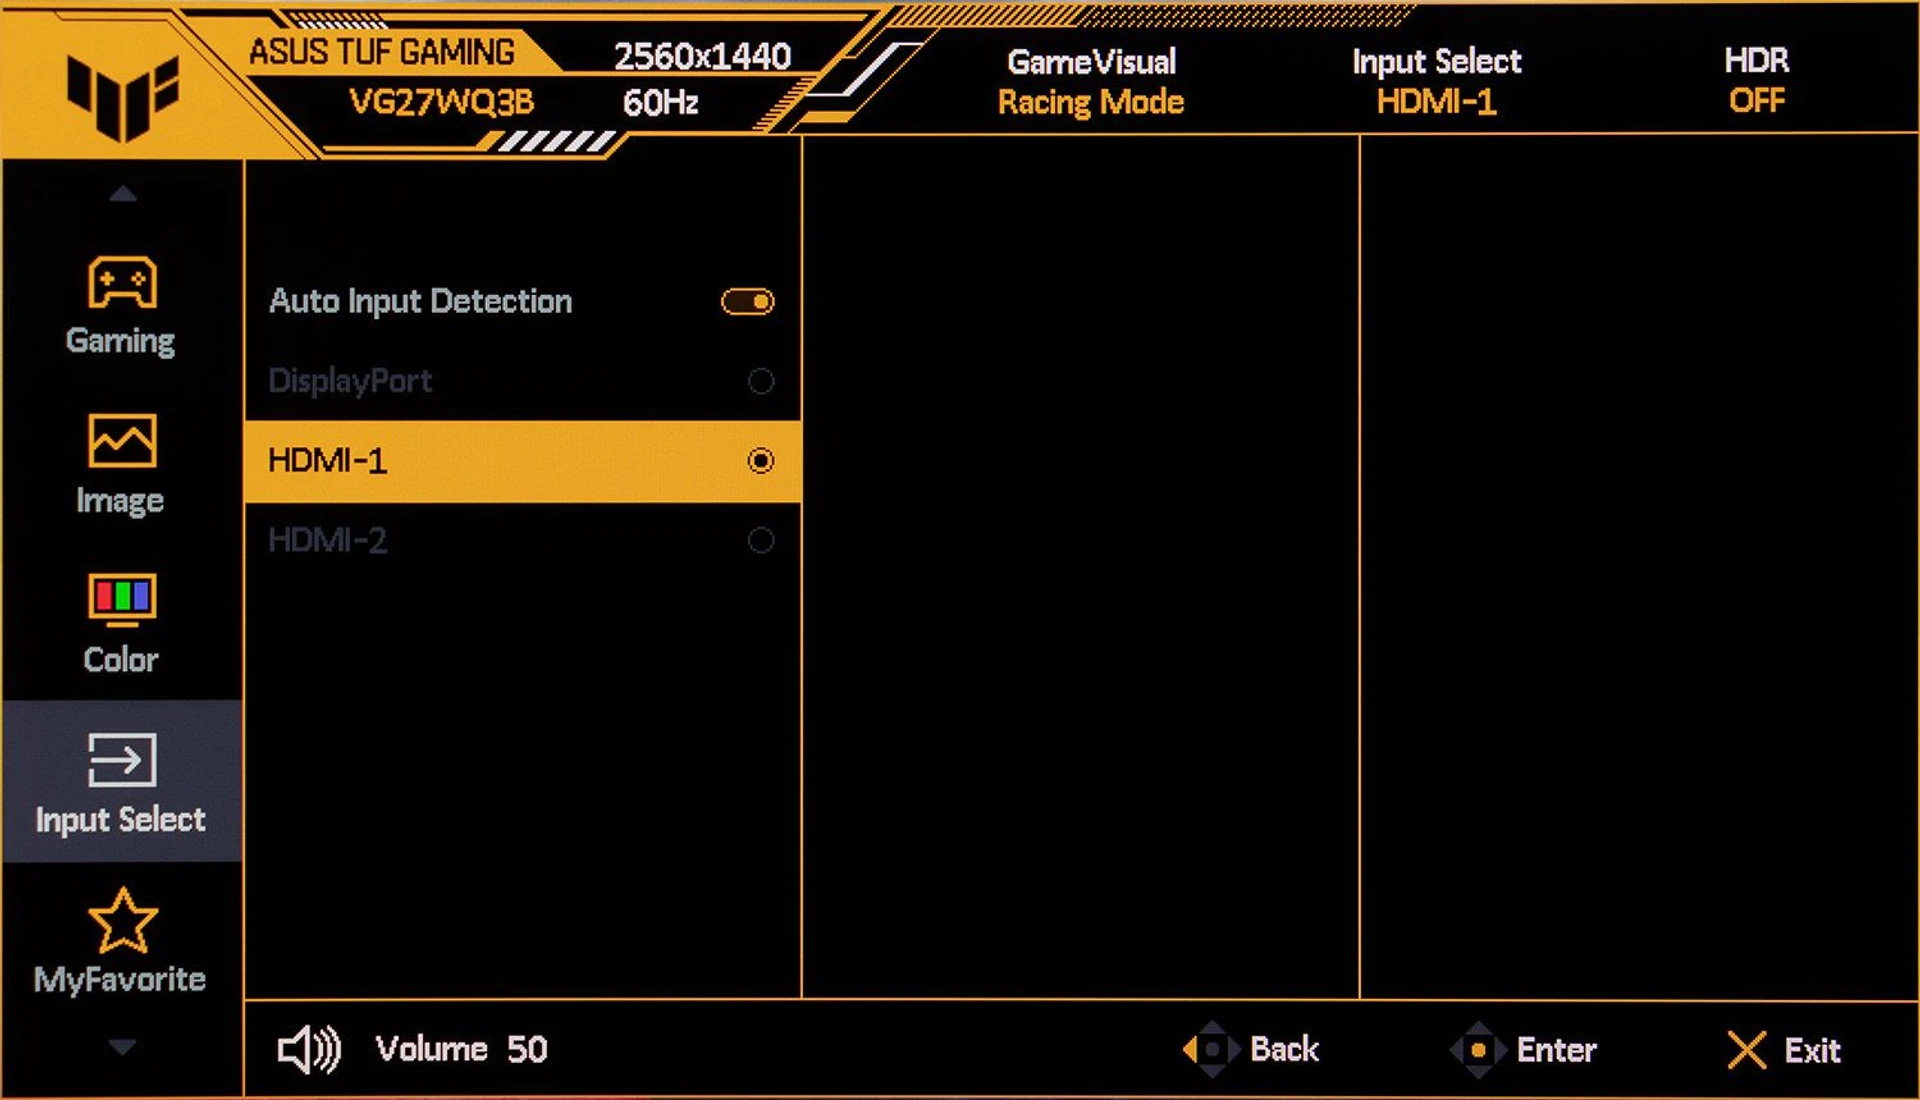Open the Color menu RGB icon
1920x1100 pixels.
coord(122,600)
